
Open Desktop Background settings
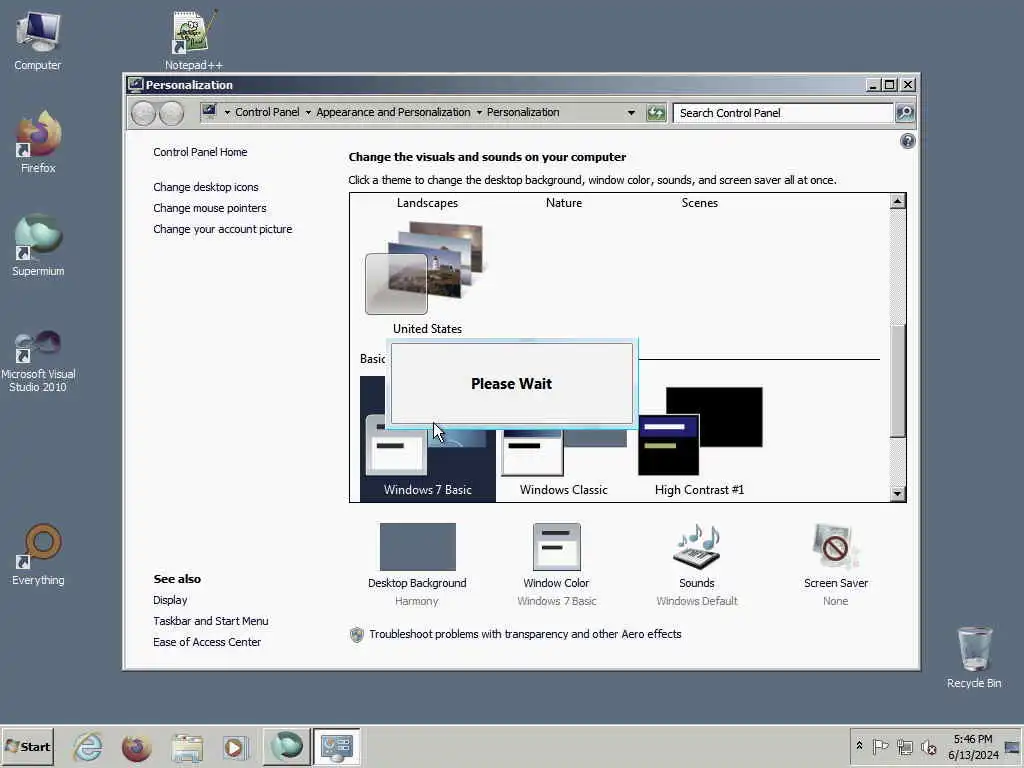tap(417, 564)
